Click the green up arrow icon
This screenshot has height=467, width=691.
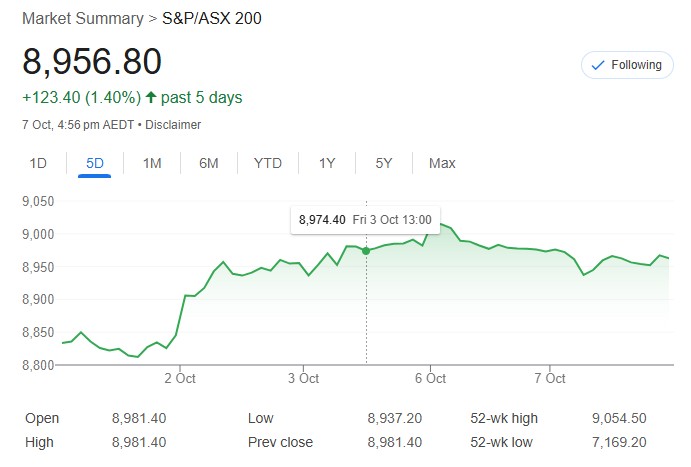(x=150, y=98)
